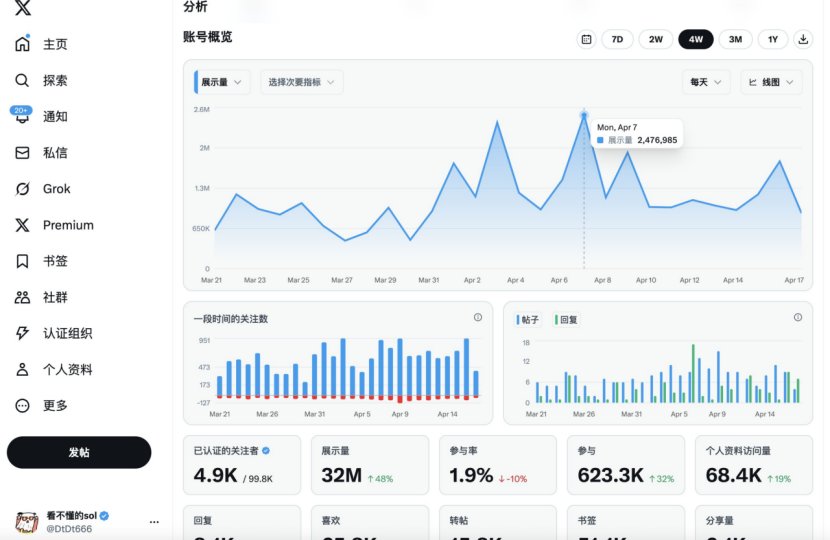Click the 一段时间的关注数 chart title
Viewport: 830px width, 540px height.
tap(231, 319)
